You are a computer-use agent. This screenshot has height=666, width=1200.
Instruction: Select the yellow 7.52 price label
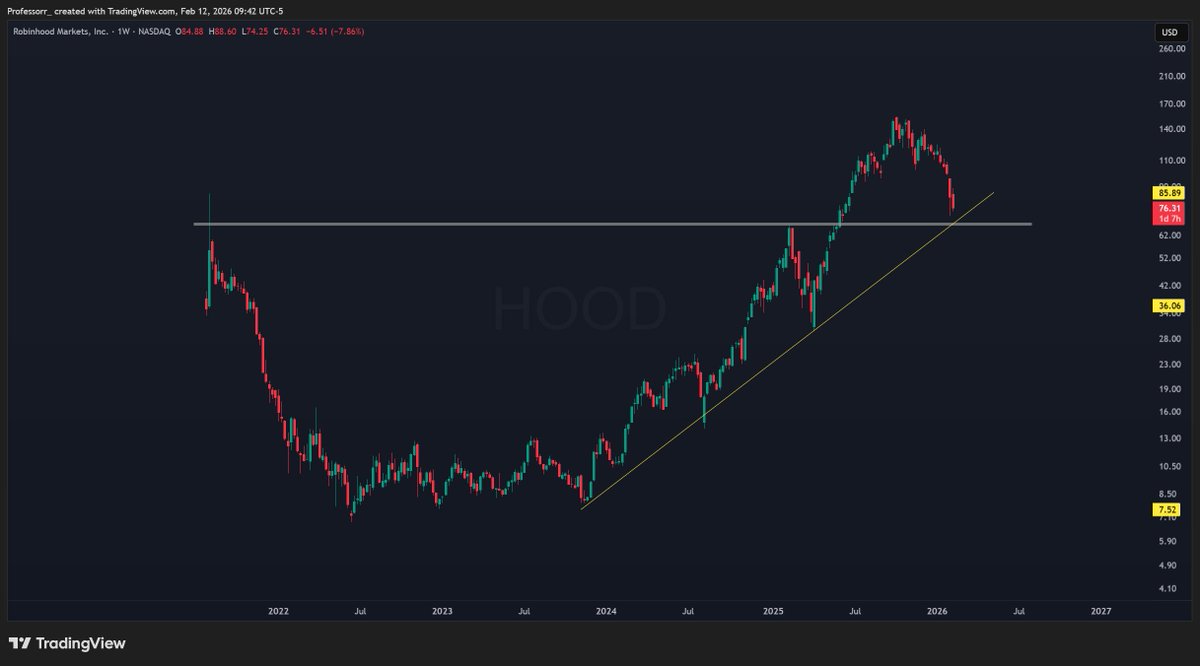pos(1168,509)
